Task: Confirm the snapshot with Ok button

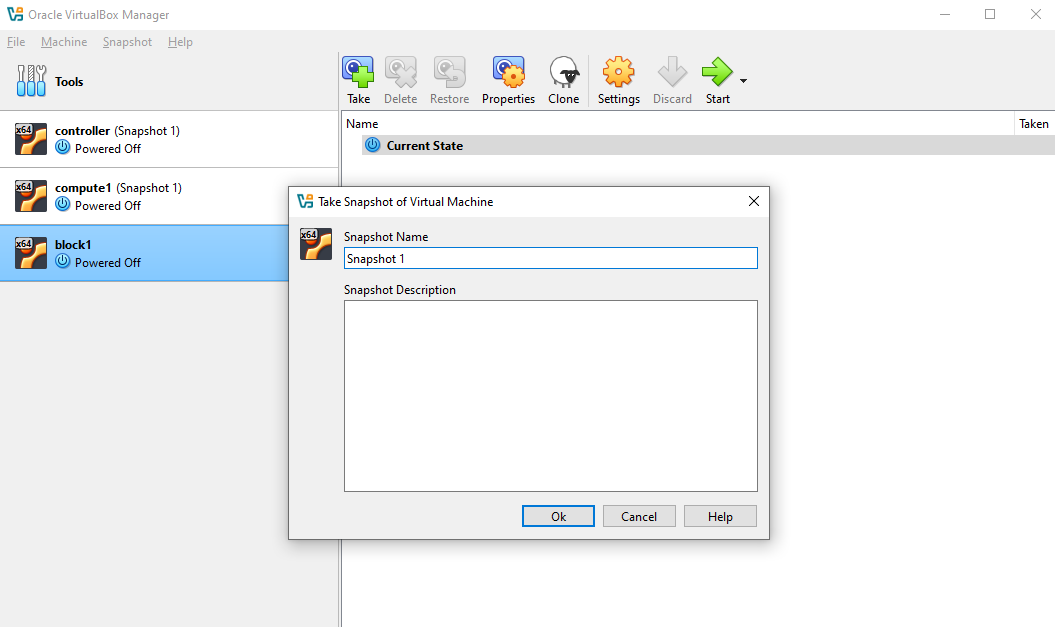Action: [558, 516]
